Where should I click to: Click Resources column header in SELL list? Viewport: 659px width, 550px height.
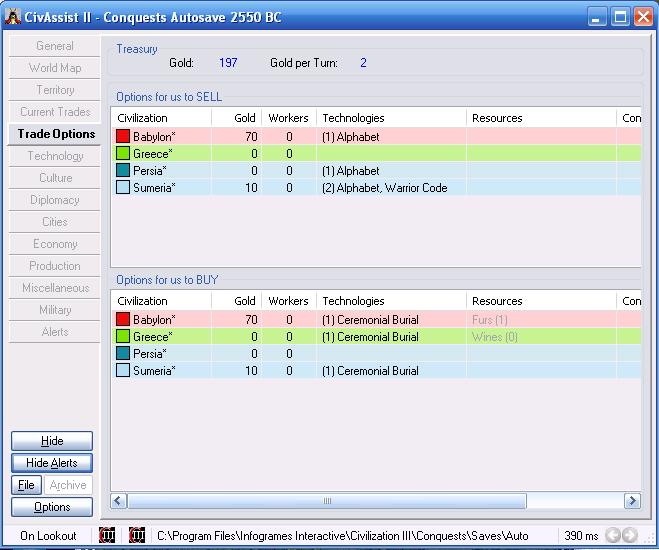coord(541,118)
